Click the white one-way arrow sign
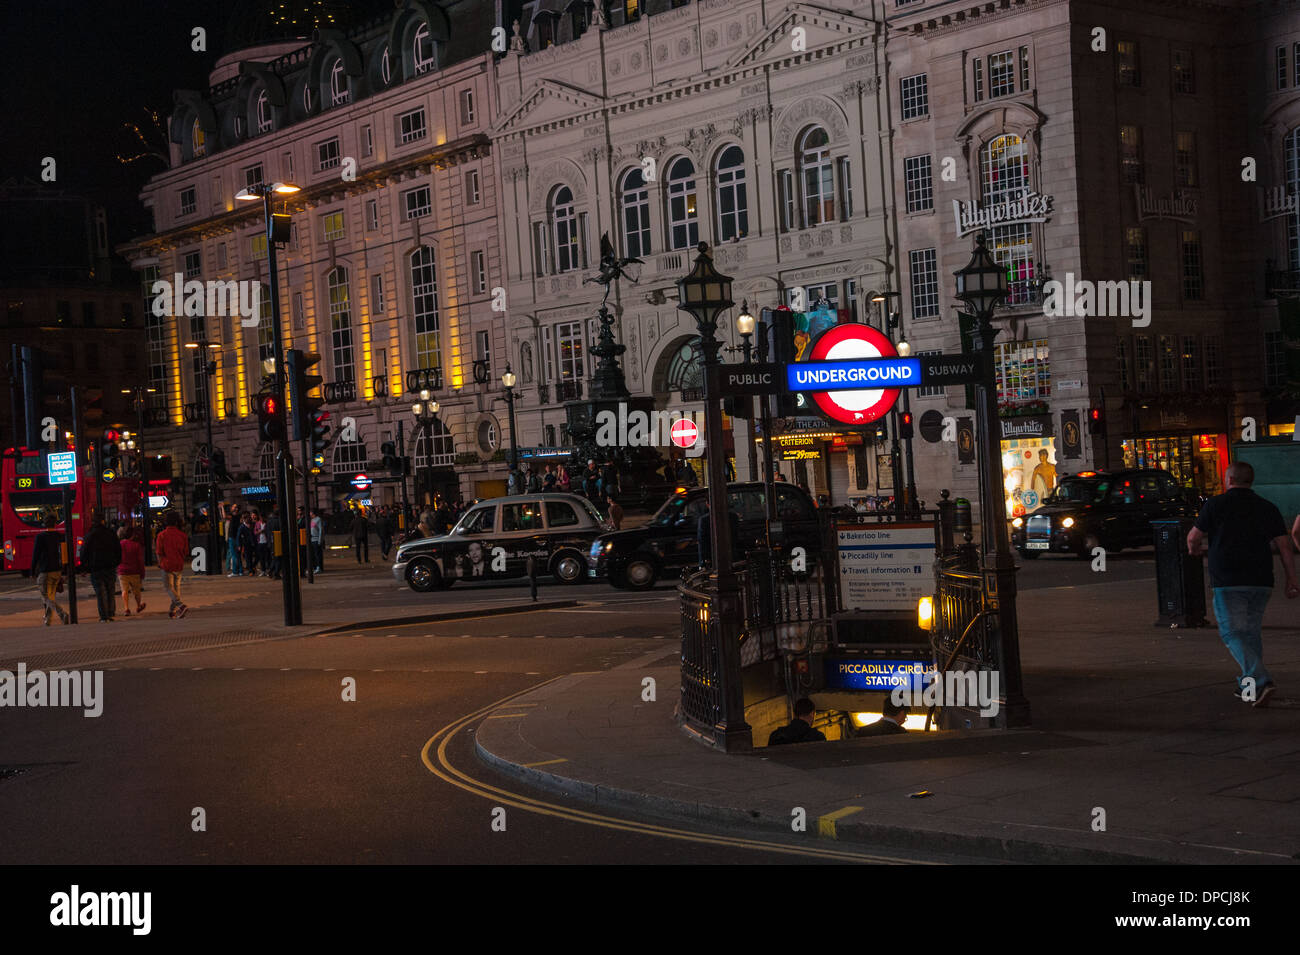The height and width of the screenshot is (955, 1300). click(x=158, y=501)
